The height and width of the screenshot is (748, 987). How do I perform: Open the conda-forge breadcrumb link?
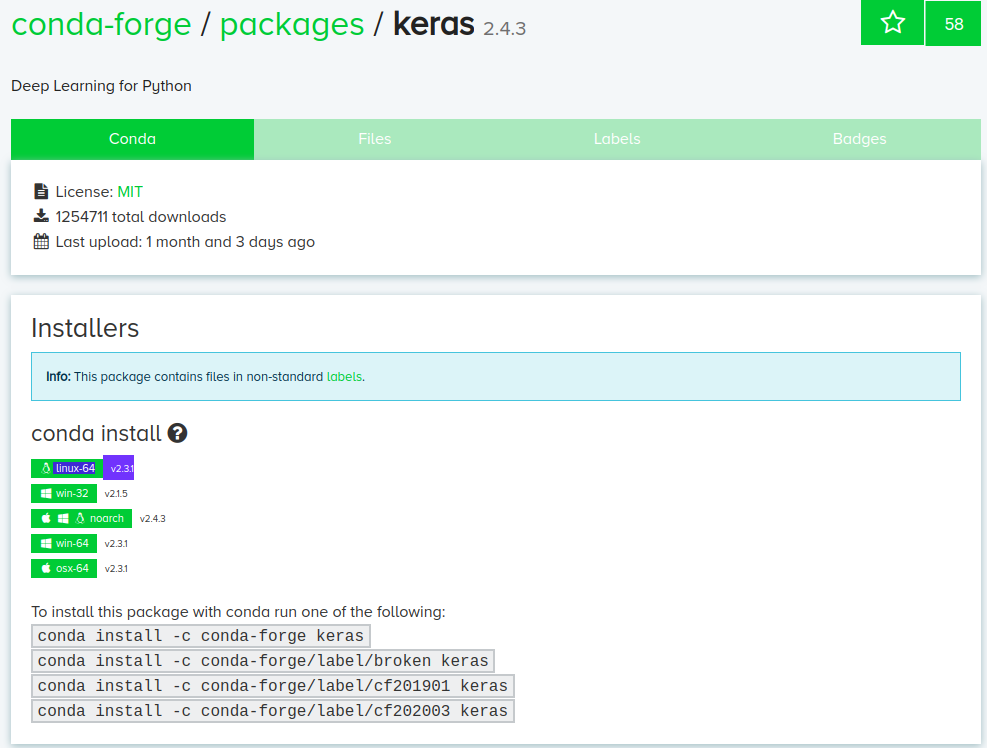point(101,25)
